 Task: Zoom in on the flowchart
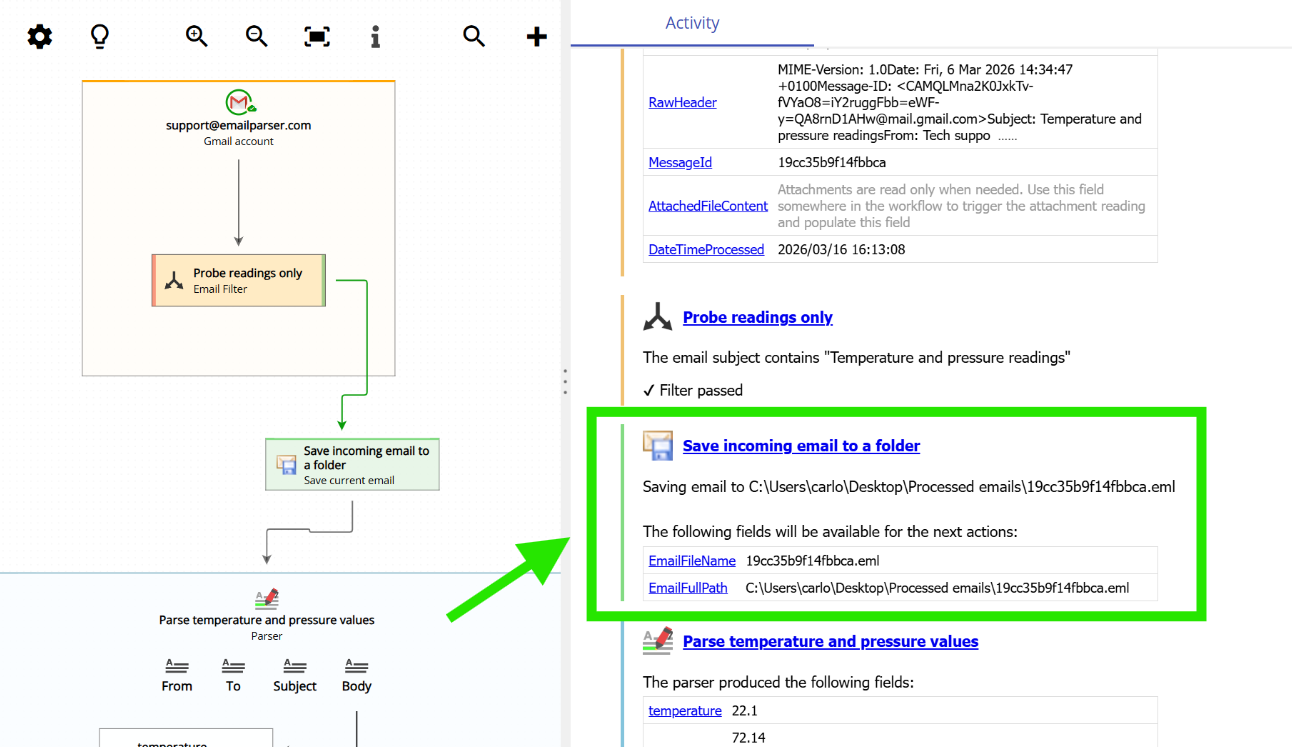pos(196,36)
